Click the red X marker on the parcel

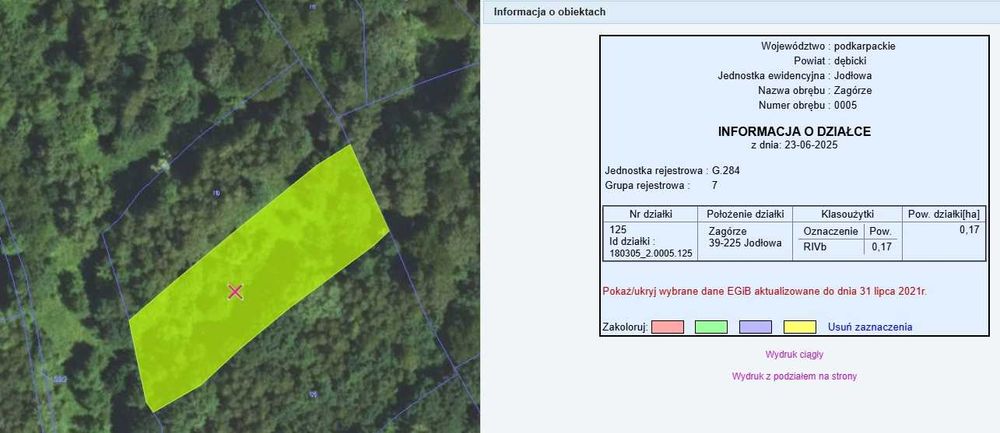(235, 292)
